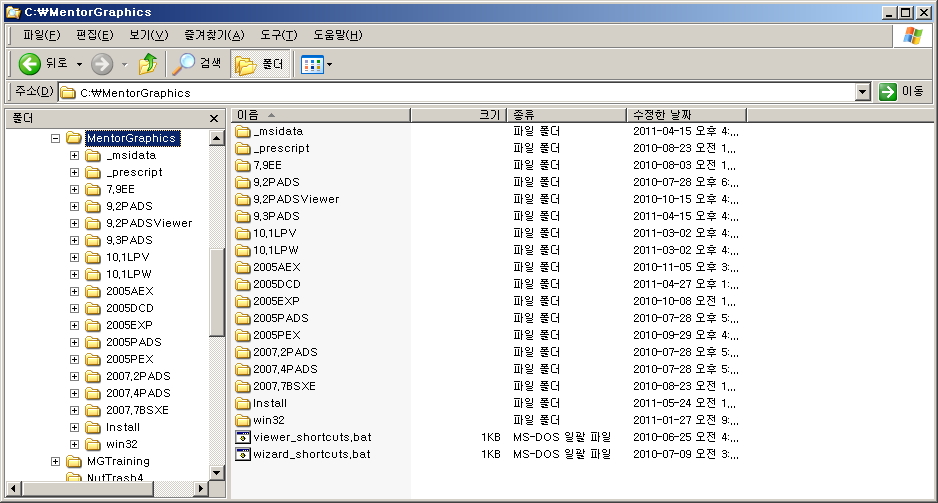
Task: Expand the 9.2PADS tree node
Action: point(74,206)
